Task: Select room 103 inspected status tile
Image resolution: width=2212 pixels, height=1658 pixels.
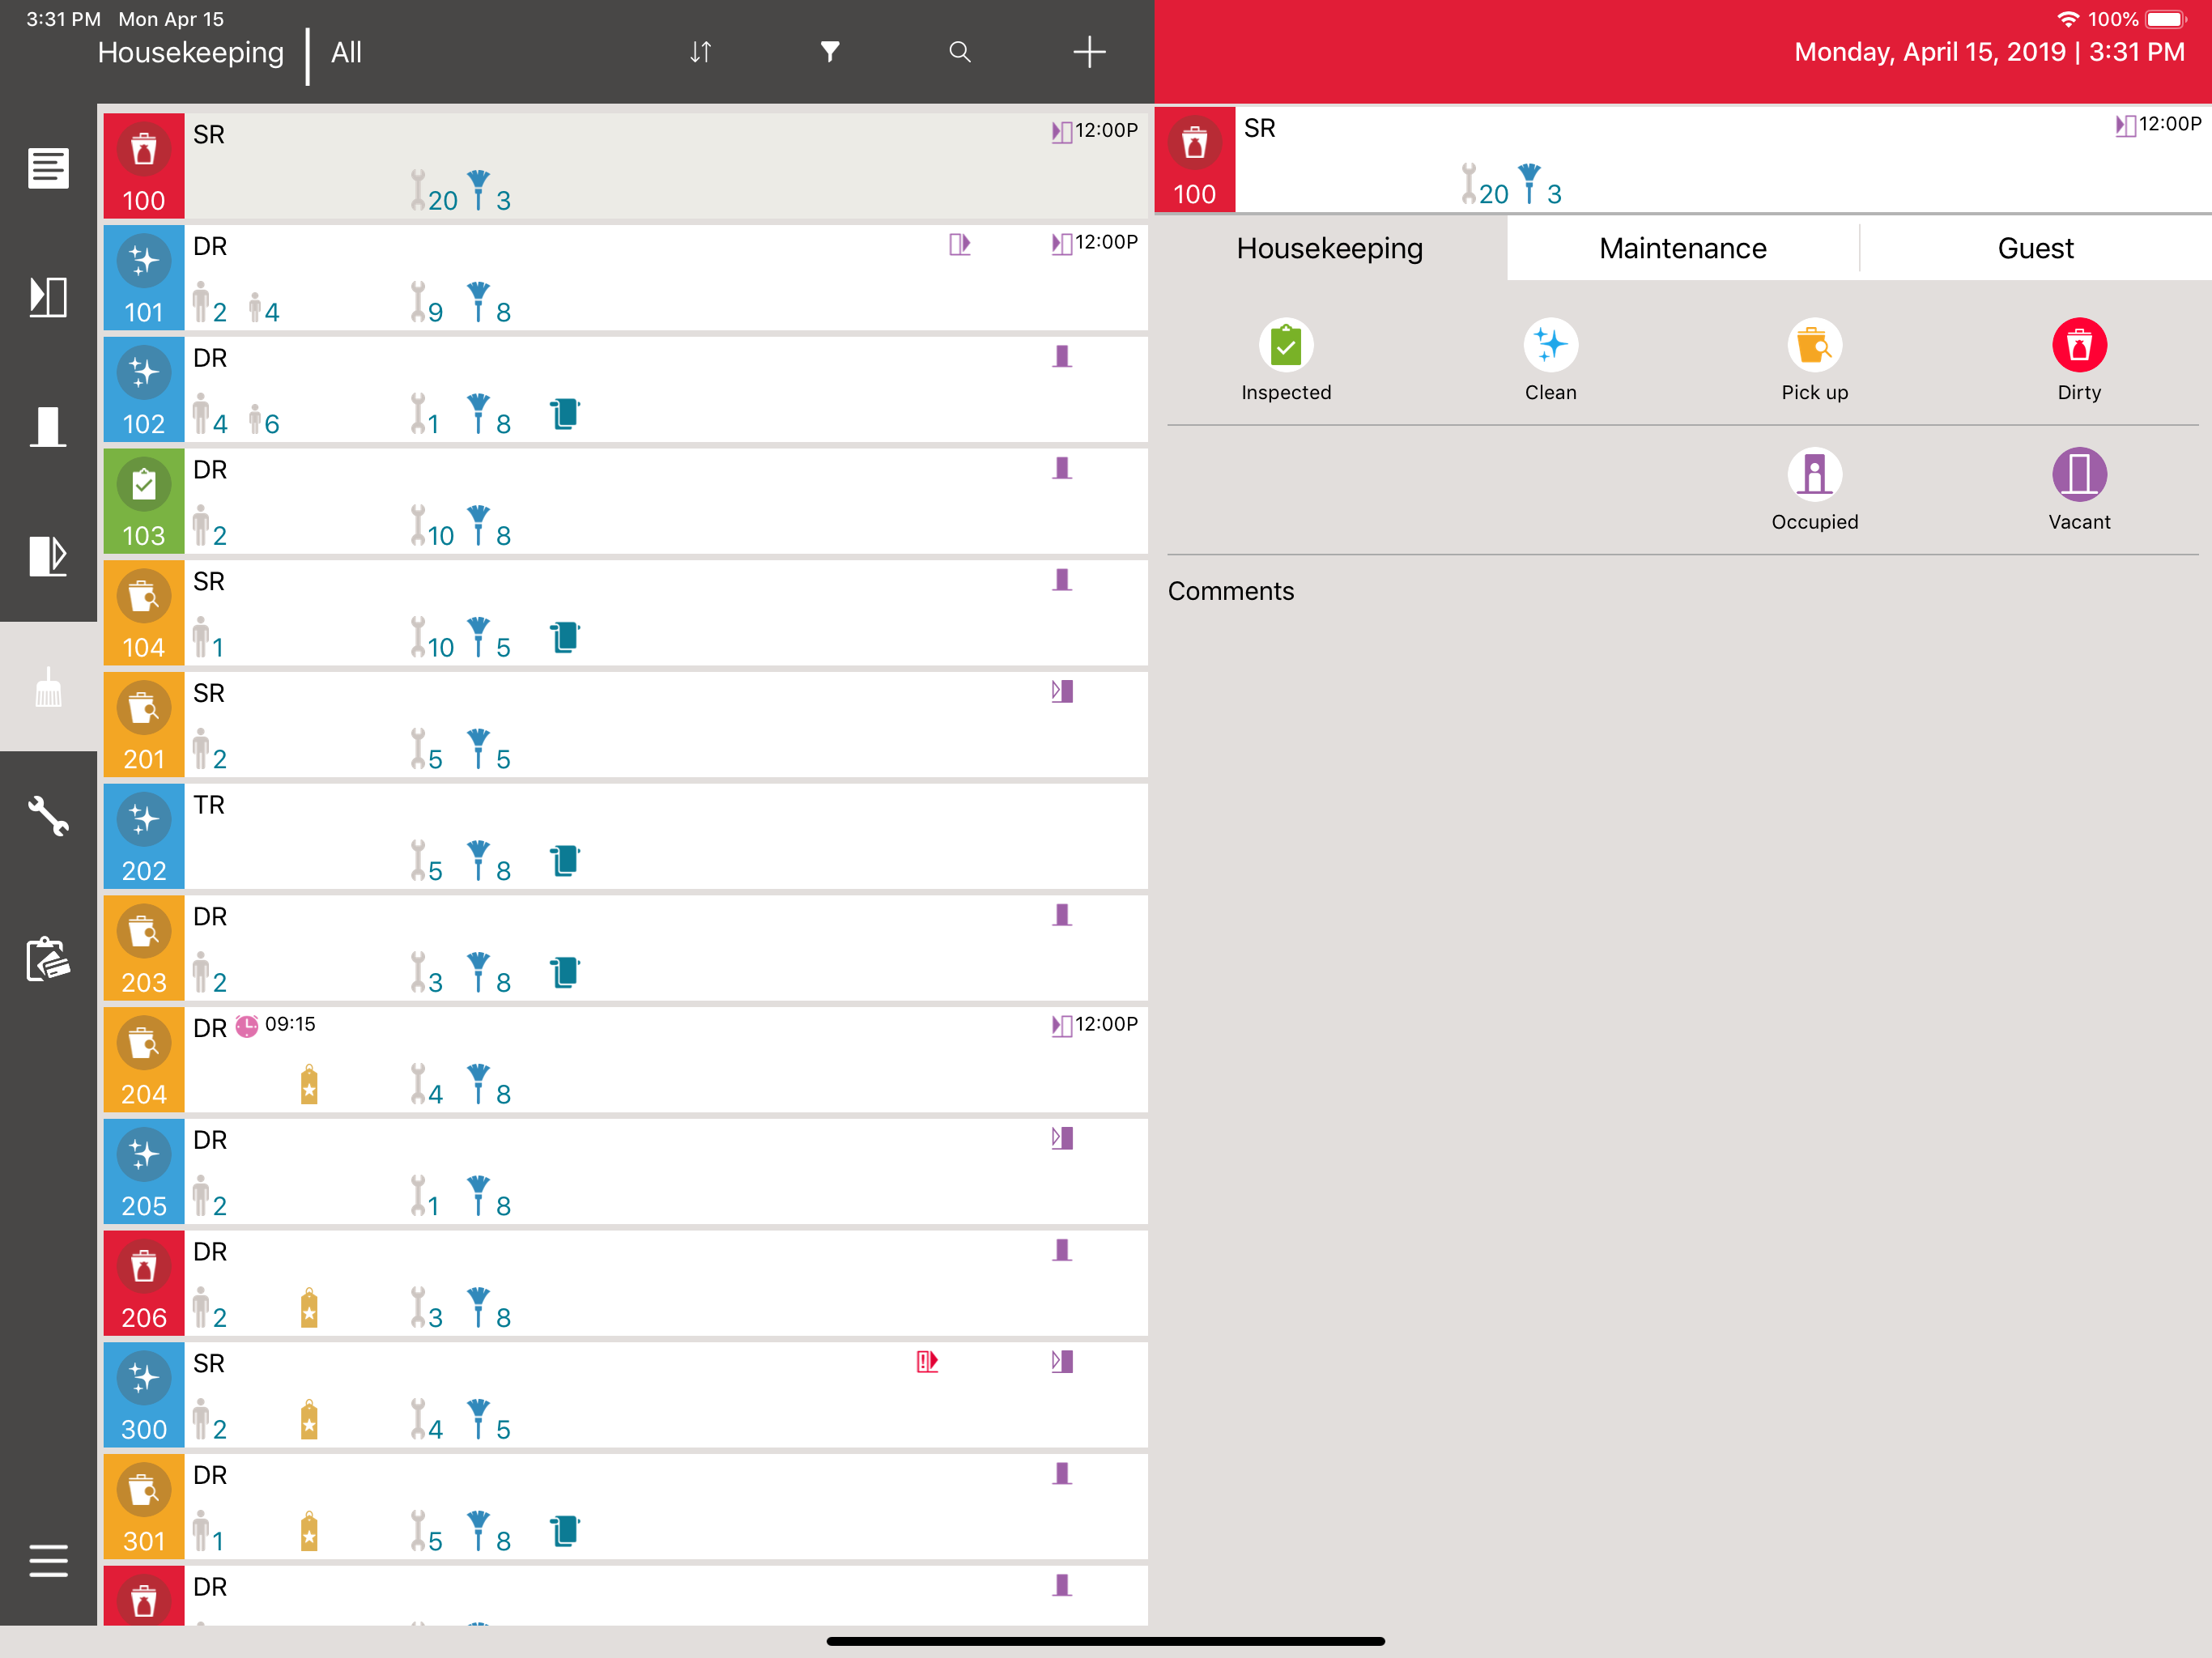Action: [x=144, y=501]
